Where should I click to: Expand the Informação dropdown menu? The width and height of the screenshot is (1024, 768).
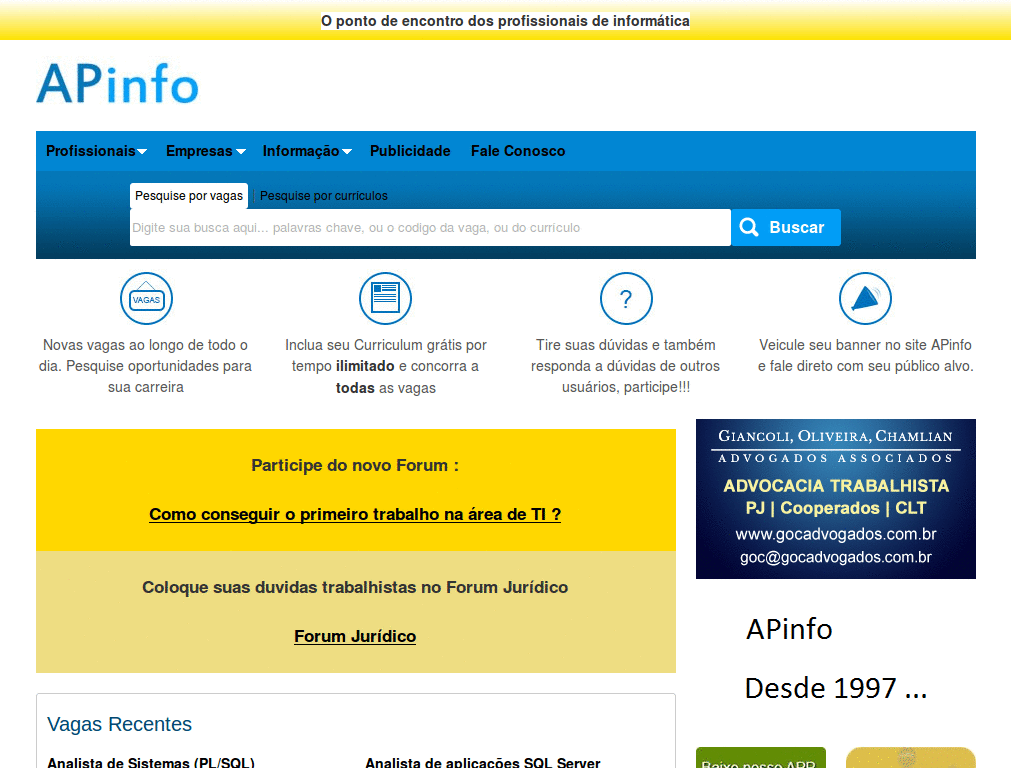[x=307, y=151]
